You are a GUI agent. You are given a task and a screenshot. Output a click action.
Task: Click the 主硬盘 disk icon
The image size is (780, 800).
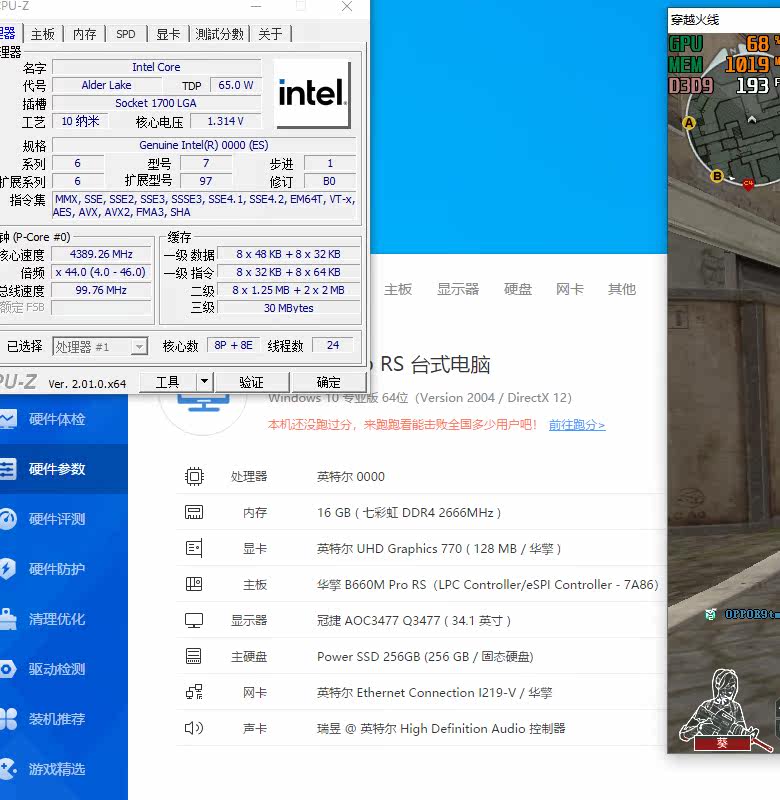[194, 656]
